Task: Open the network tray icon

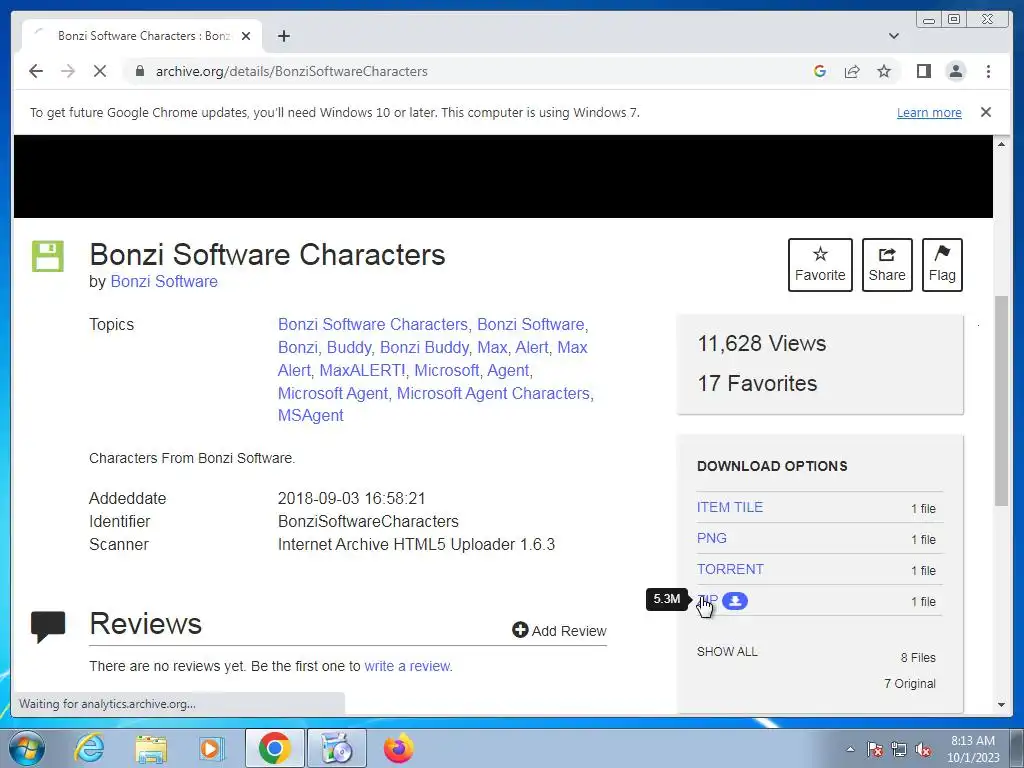Action: coord(899,750)
